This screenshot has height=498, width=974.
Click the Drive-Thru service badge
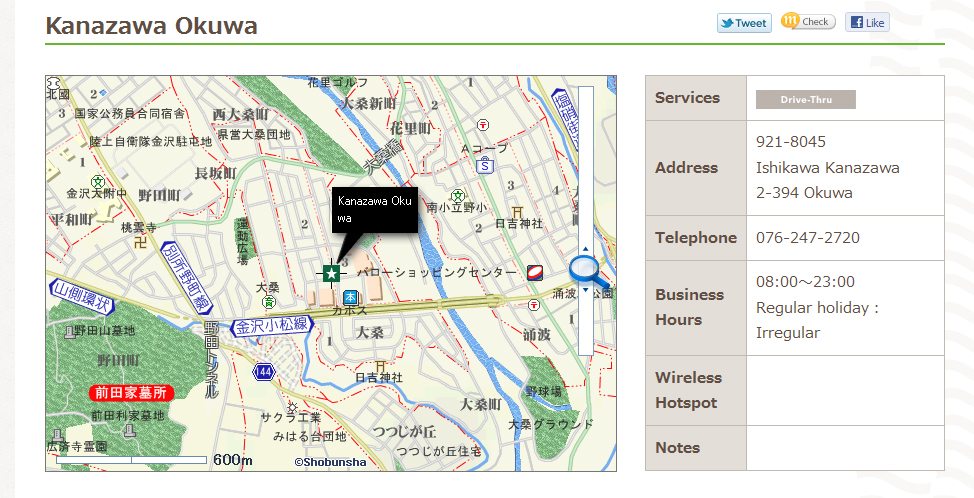pos(805,99)
